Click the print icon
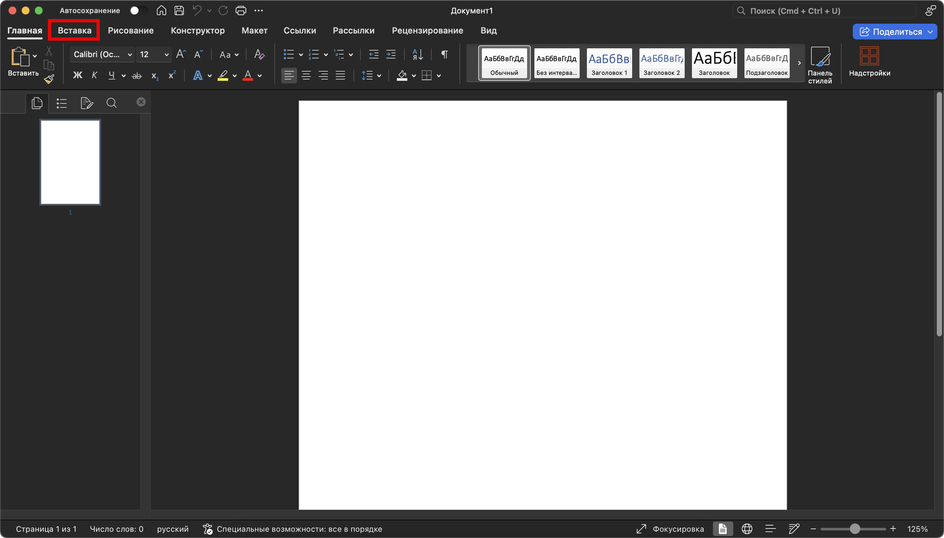Viewport: 944px width, 538px height. tap(241, 10)
